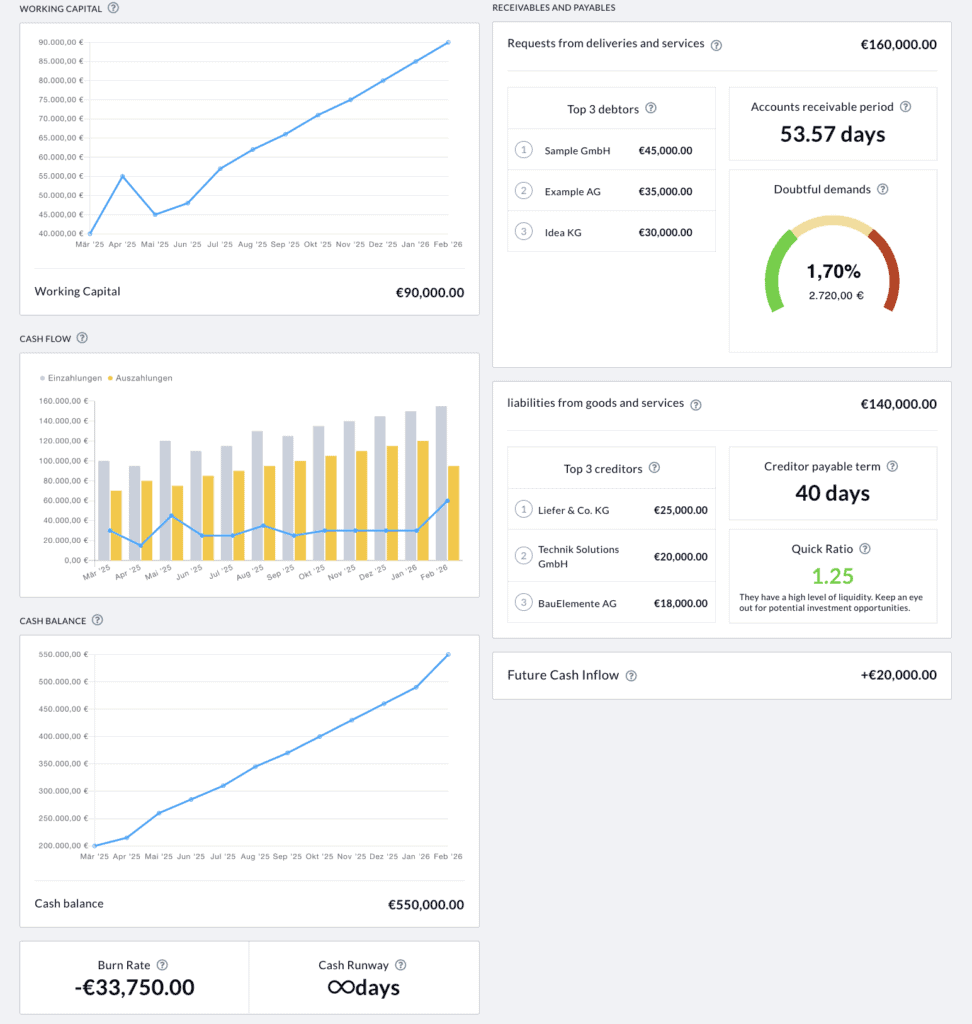Click the €550,000.00 cash balance value
Viewport: 972px width, 1024px height.
426,904
